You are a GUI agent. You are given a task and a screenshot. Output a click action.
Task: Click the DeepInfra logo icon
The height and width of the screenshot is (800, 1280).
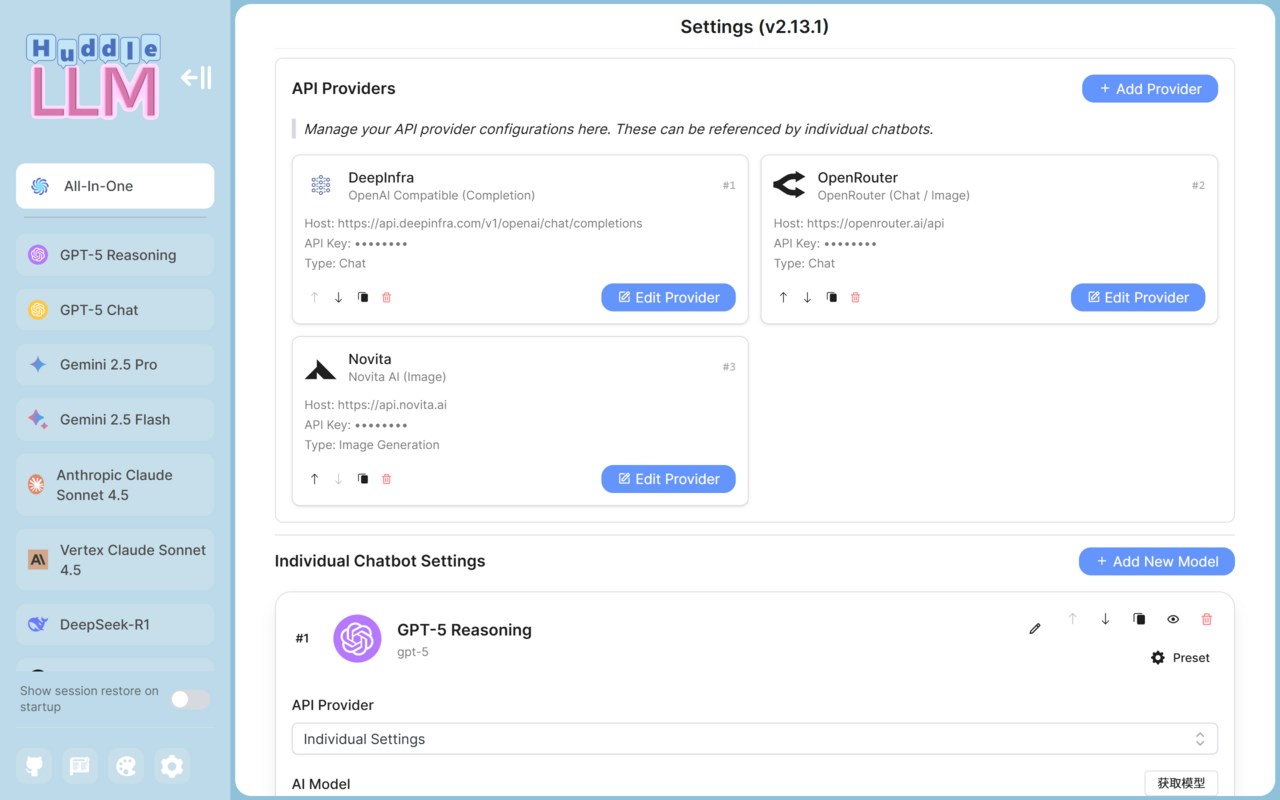click(321, 185)
